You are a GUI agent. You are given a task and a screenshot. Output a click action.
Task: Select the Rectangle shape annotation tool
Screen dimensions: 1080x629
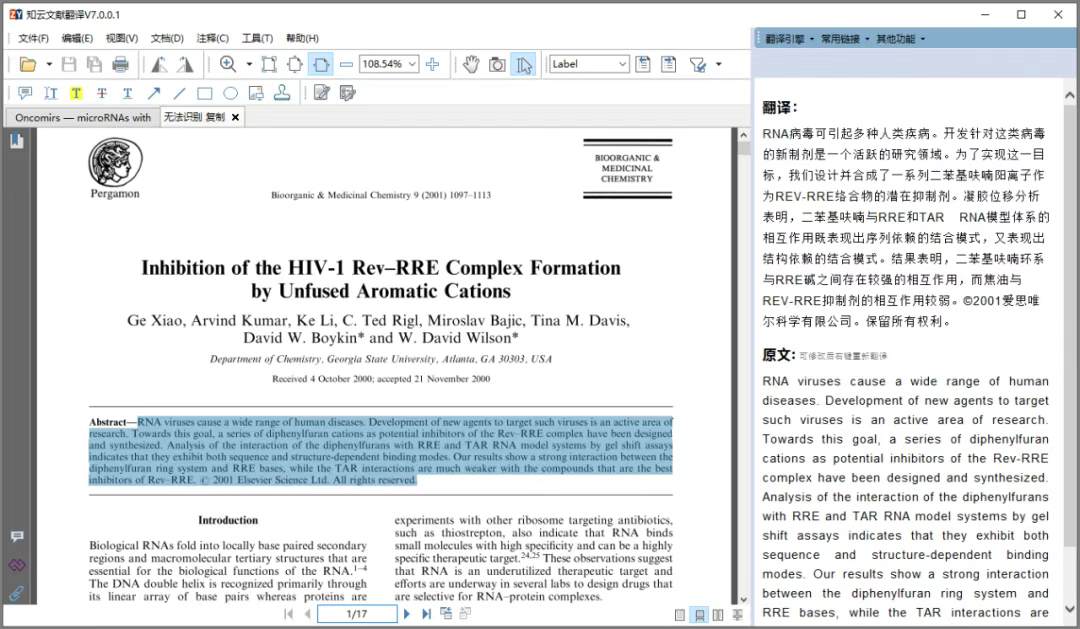coord(205,94)
